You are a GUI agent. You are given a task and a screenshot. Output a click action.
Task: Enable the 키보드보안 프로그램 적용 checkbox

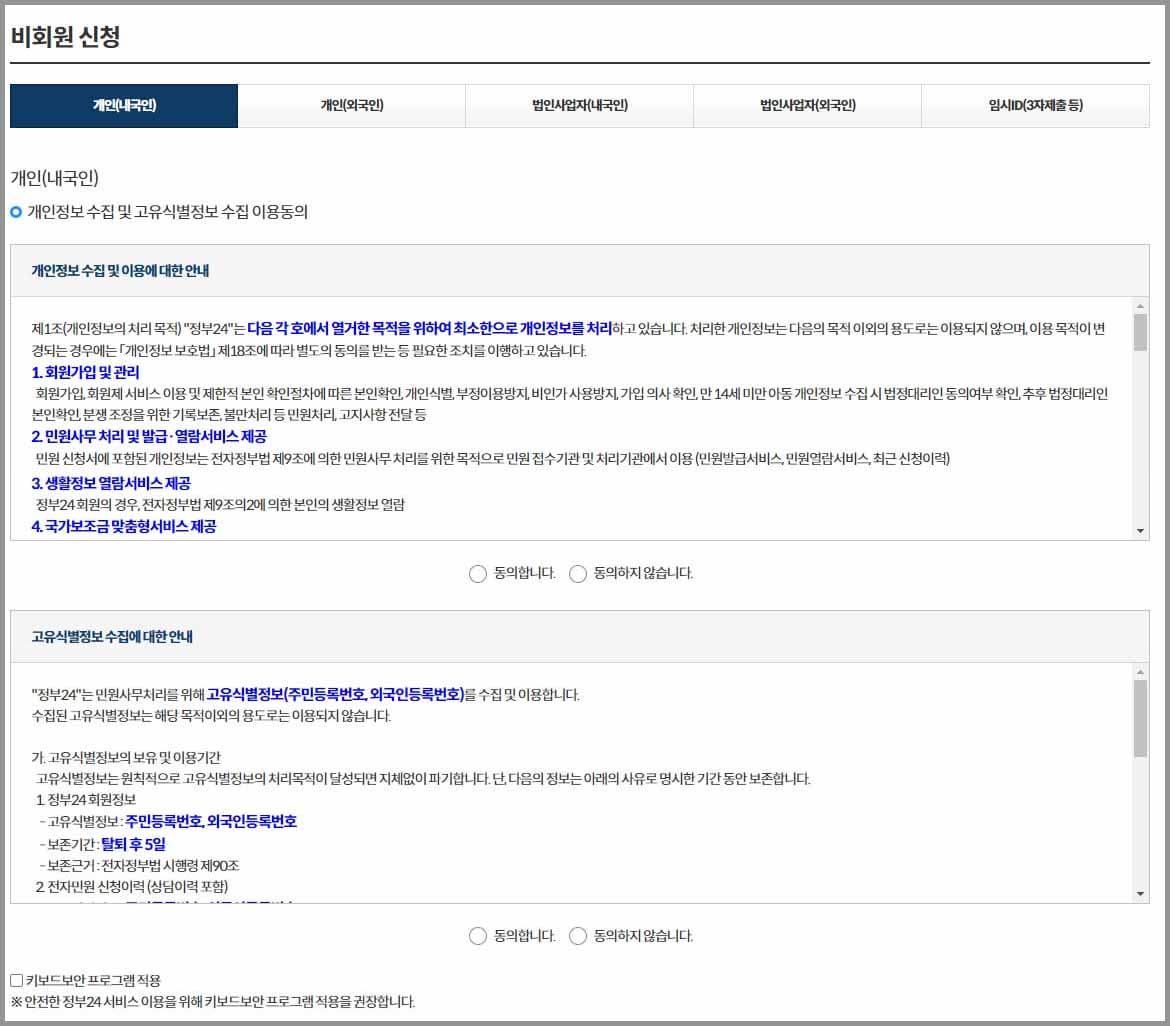pos(16,981)
